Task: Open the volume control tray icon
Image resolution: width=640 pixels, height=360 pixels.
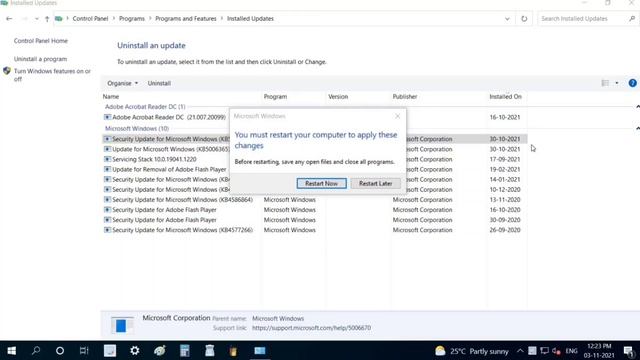Action: [x=556, y=351]
